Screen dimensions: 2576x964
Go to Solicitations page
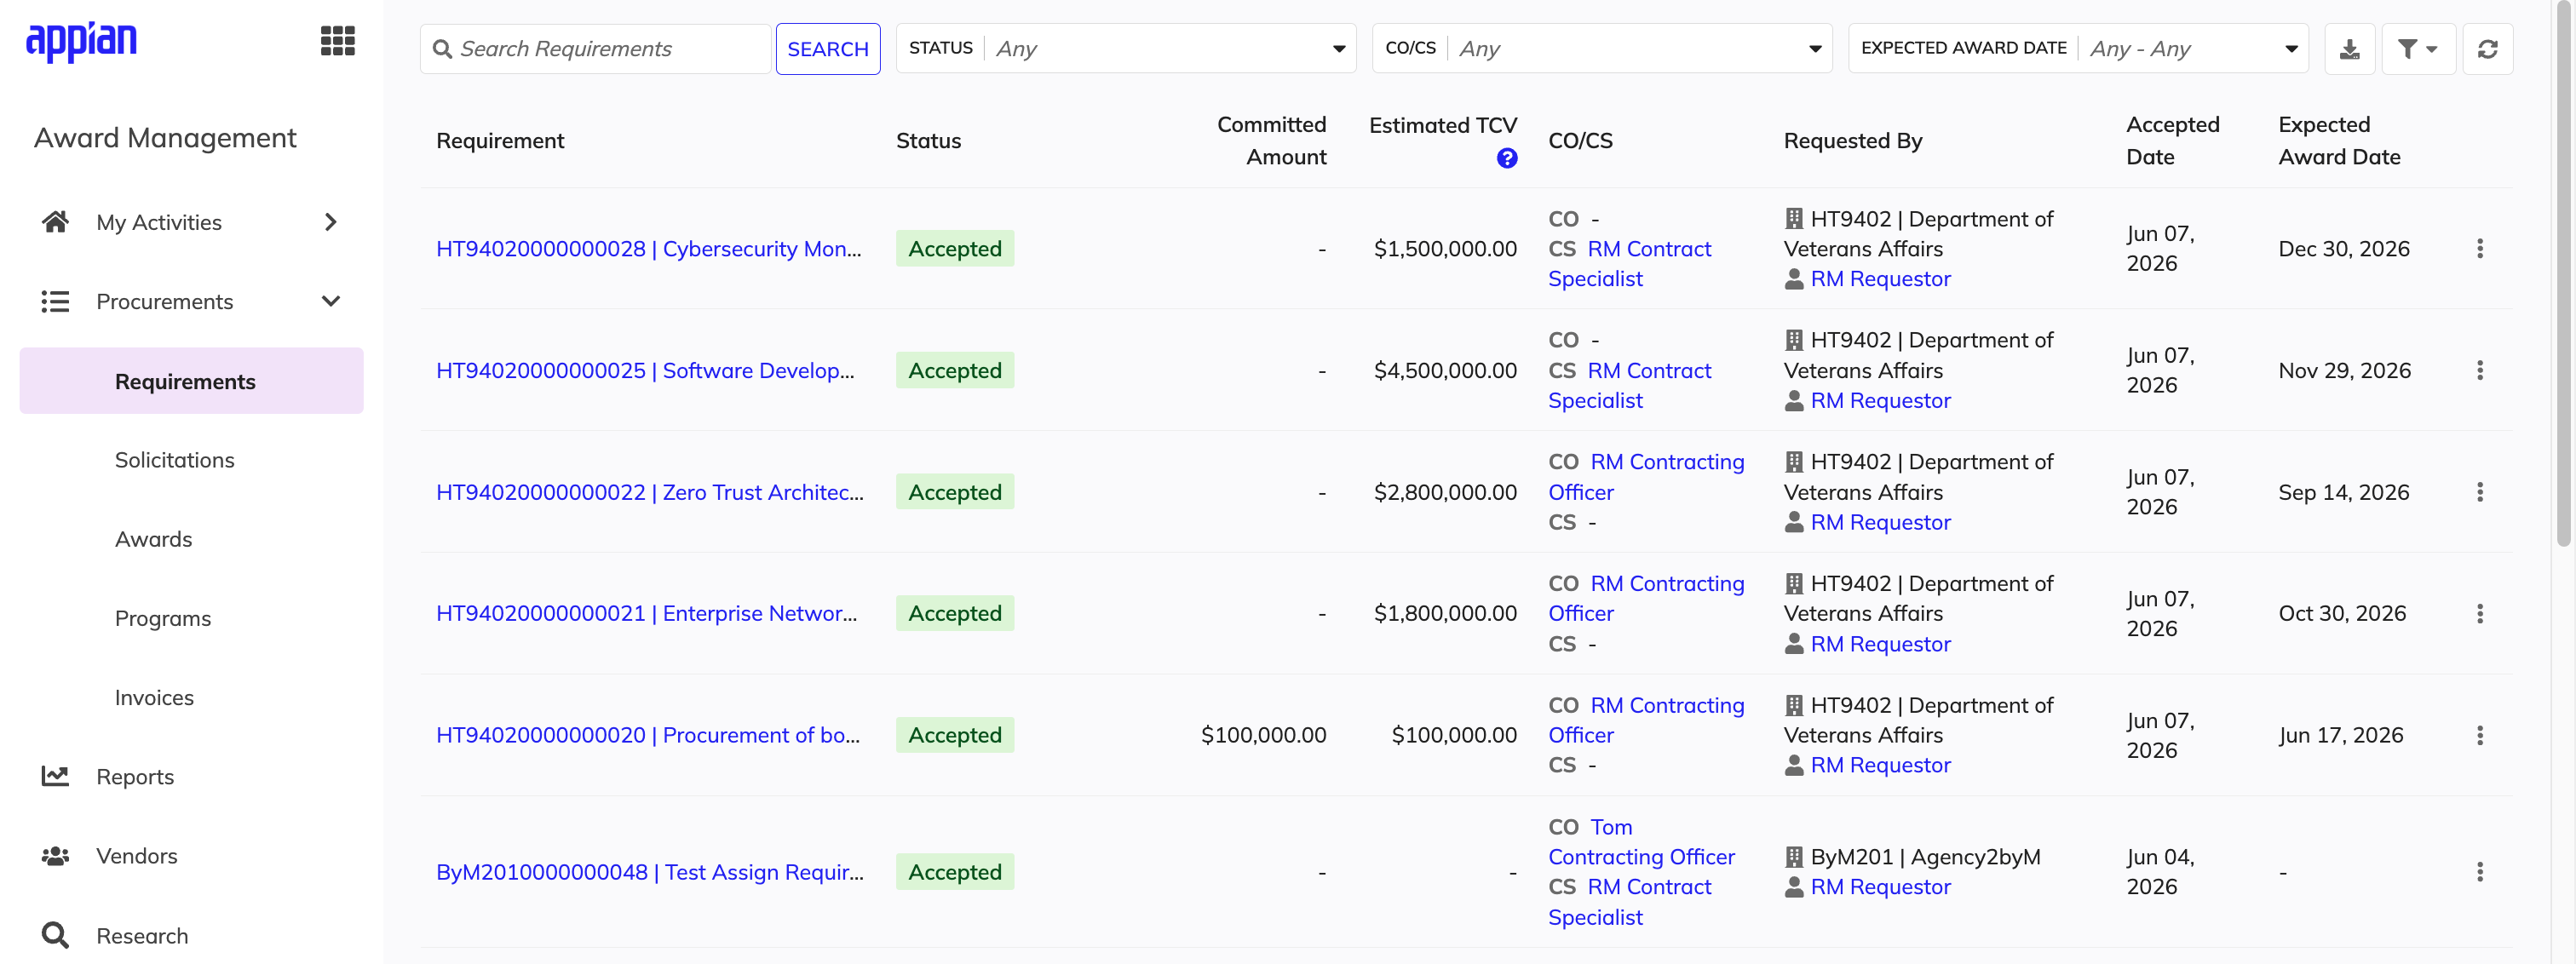[x=175, y=460]
